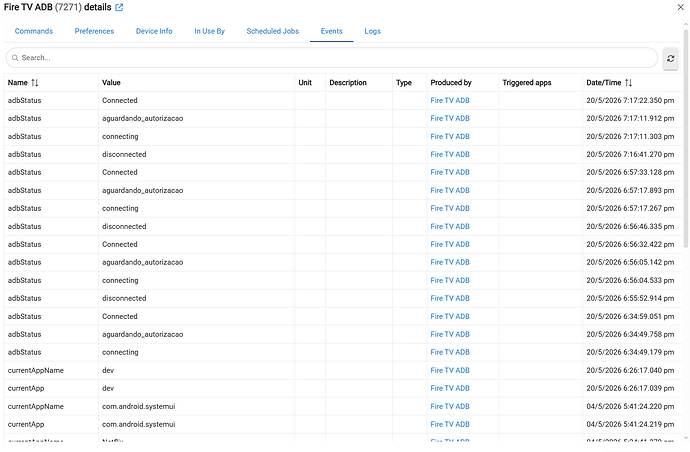Select the disconnected value at 7:16:41.270 pm
This screenshot has width=690, height=452.
point(124,154)
